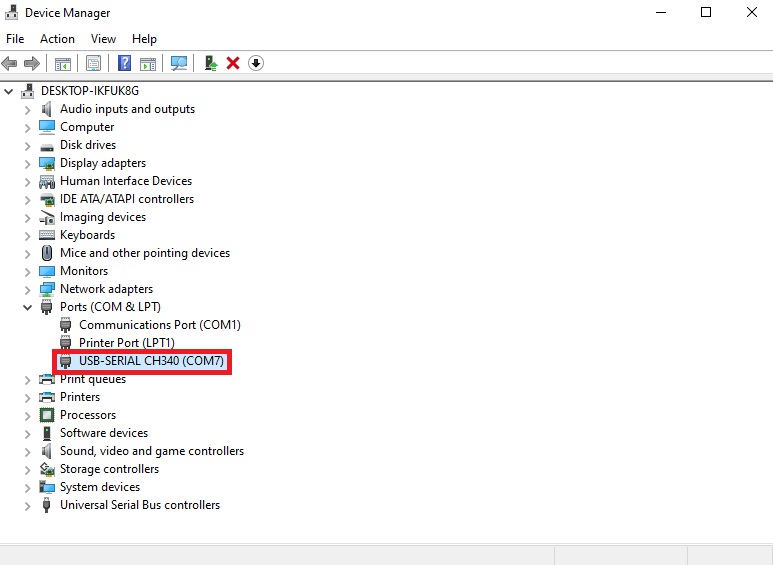Select the Keyboards label
The height and width of the screenshot is (565, 773).
[87, 235]
